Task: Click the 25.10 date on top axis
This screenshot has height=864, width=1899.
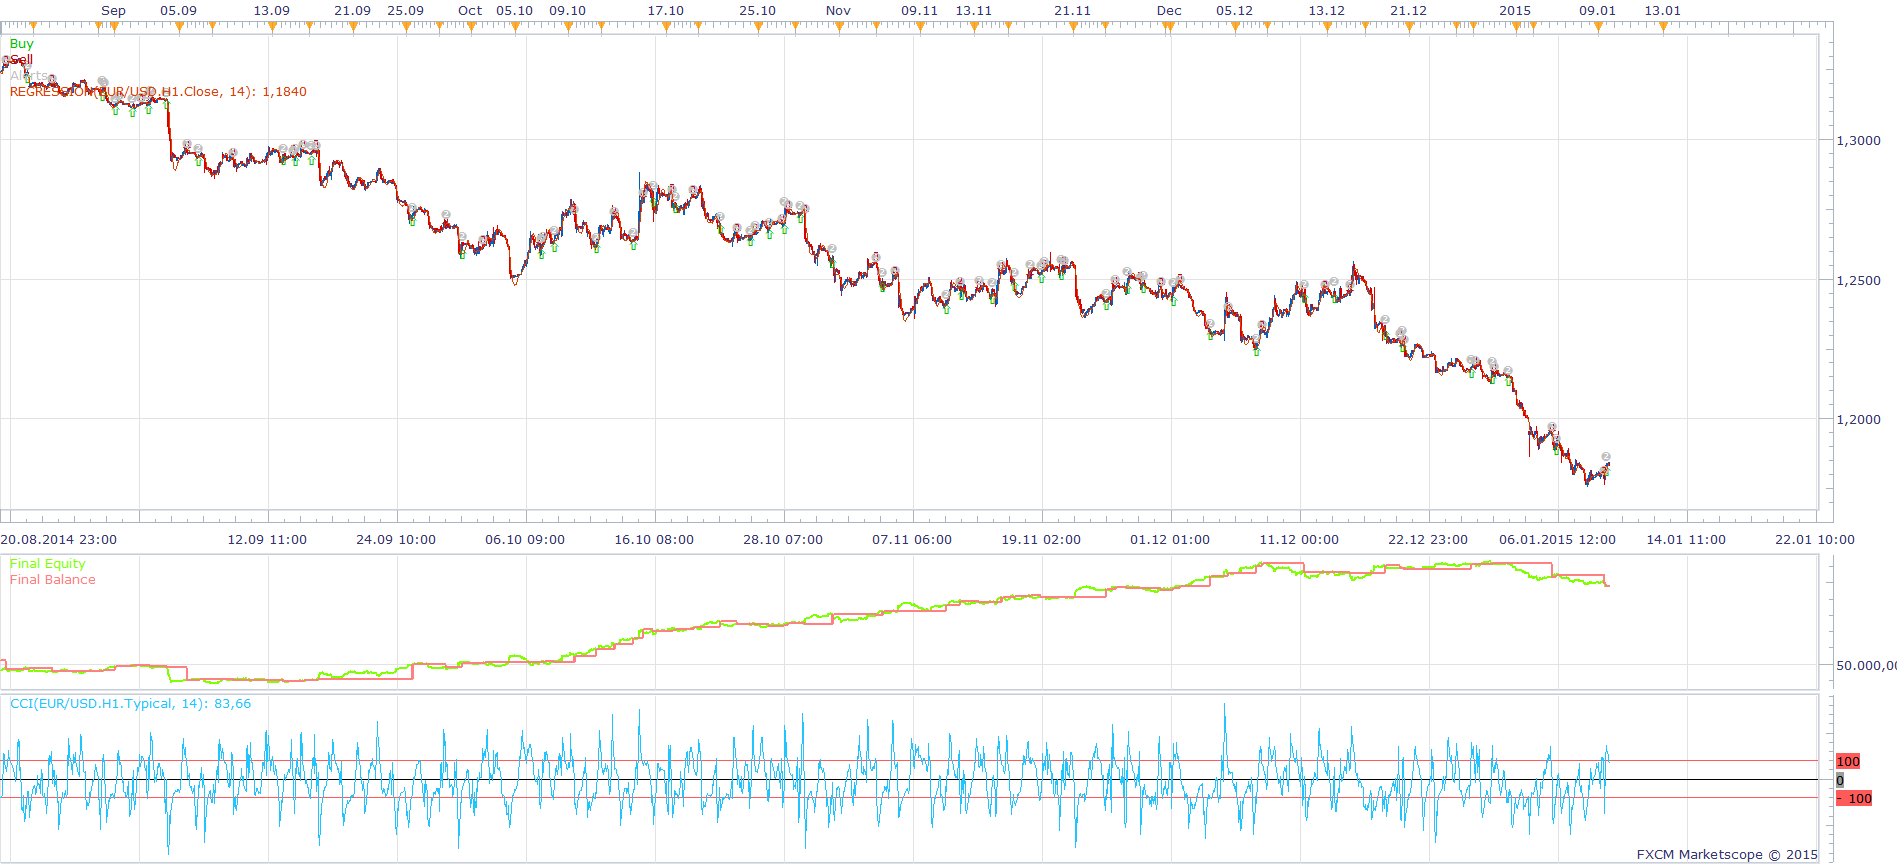Action: pos(758,11)
